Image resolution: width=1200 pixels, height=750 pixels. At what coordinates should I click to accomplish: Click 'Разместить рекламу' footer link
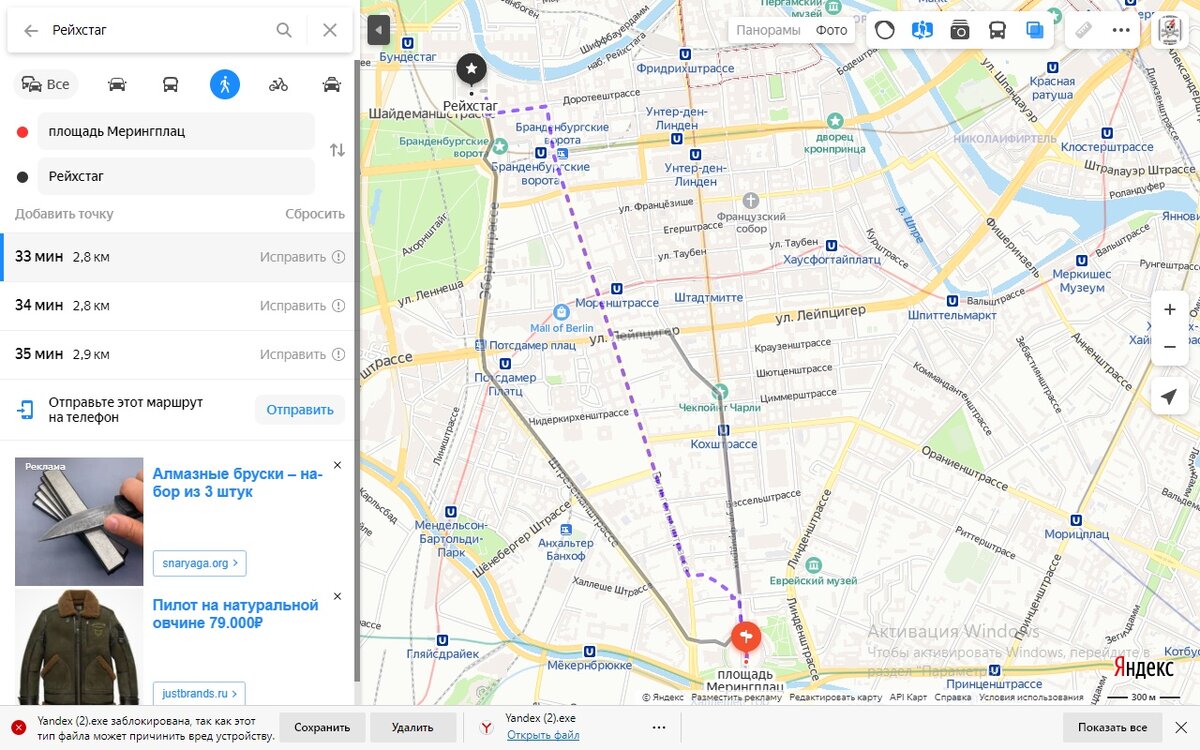[736, 697]
